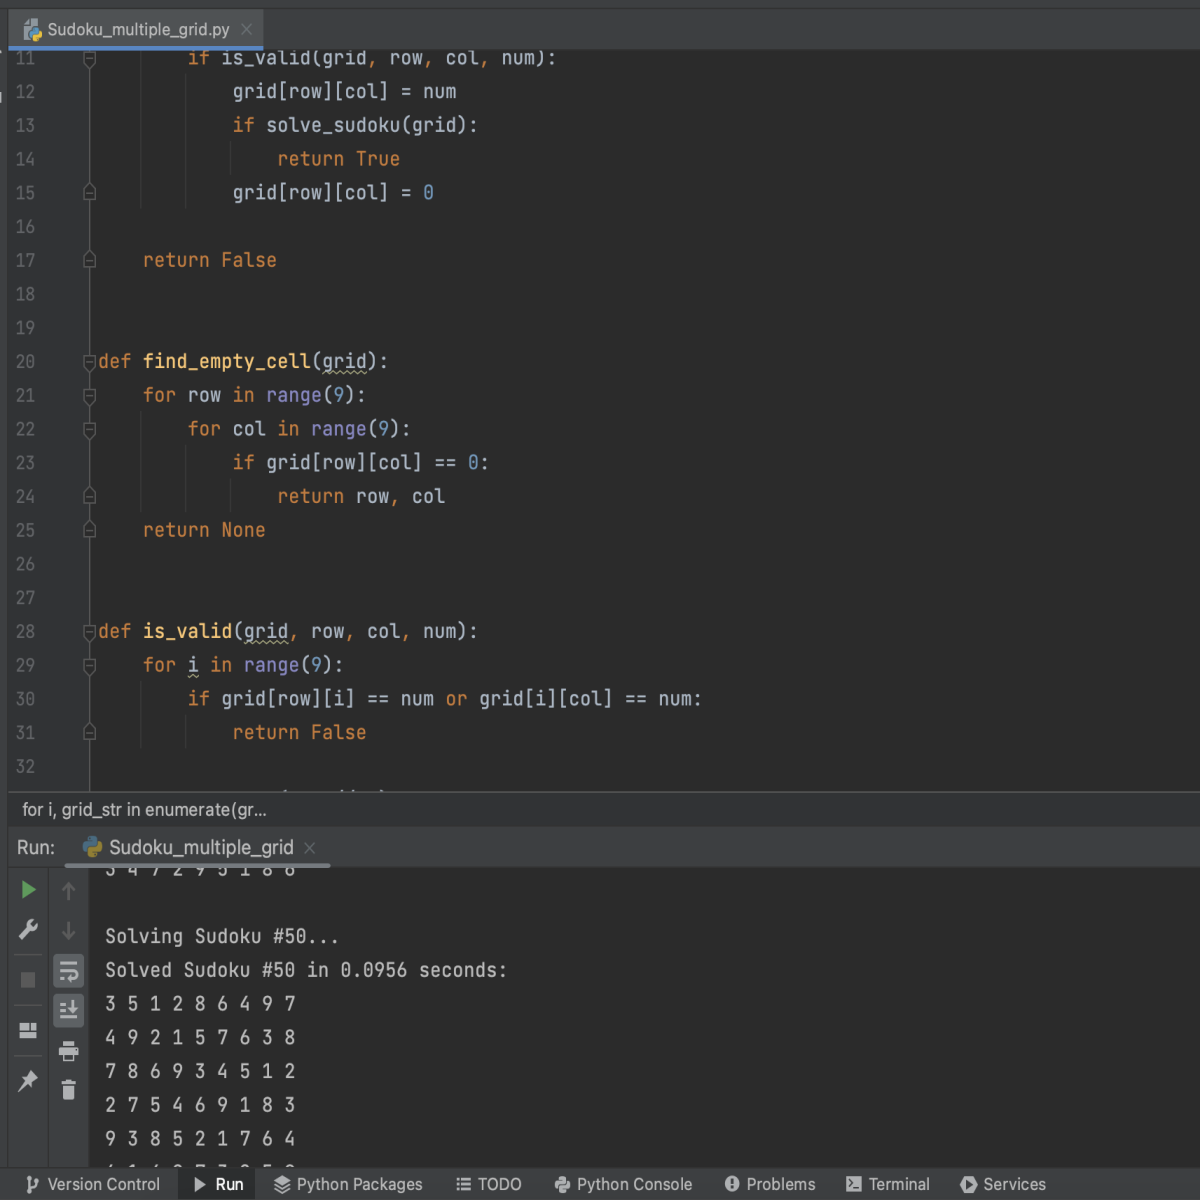Open the Problems tool window

pos(770,1184)
